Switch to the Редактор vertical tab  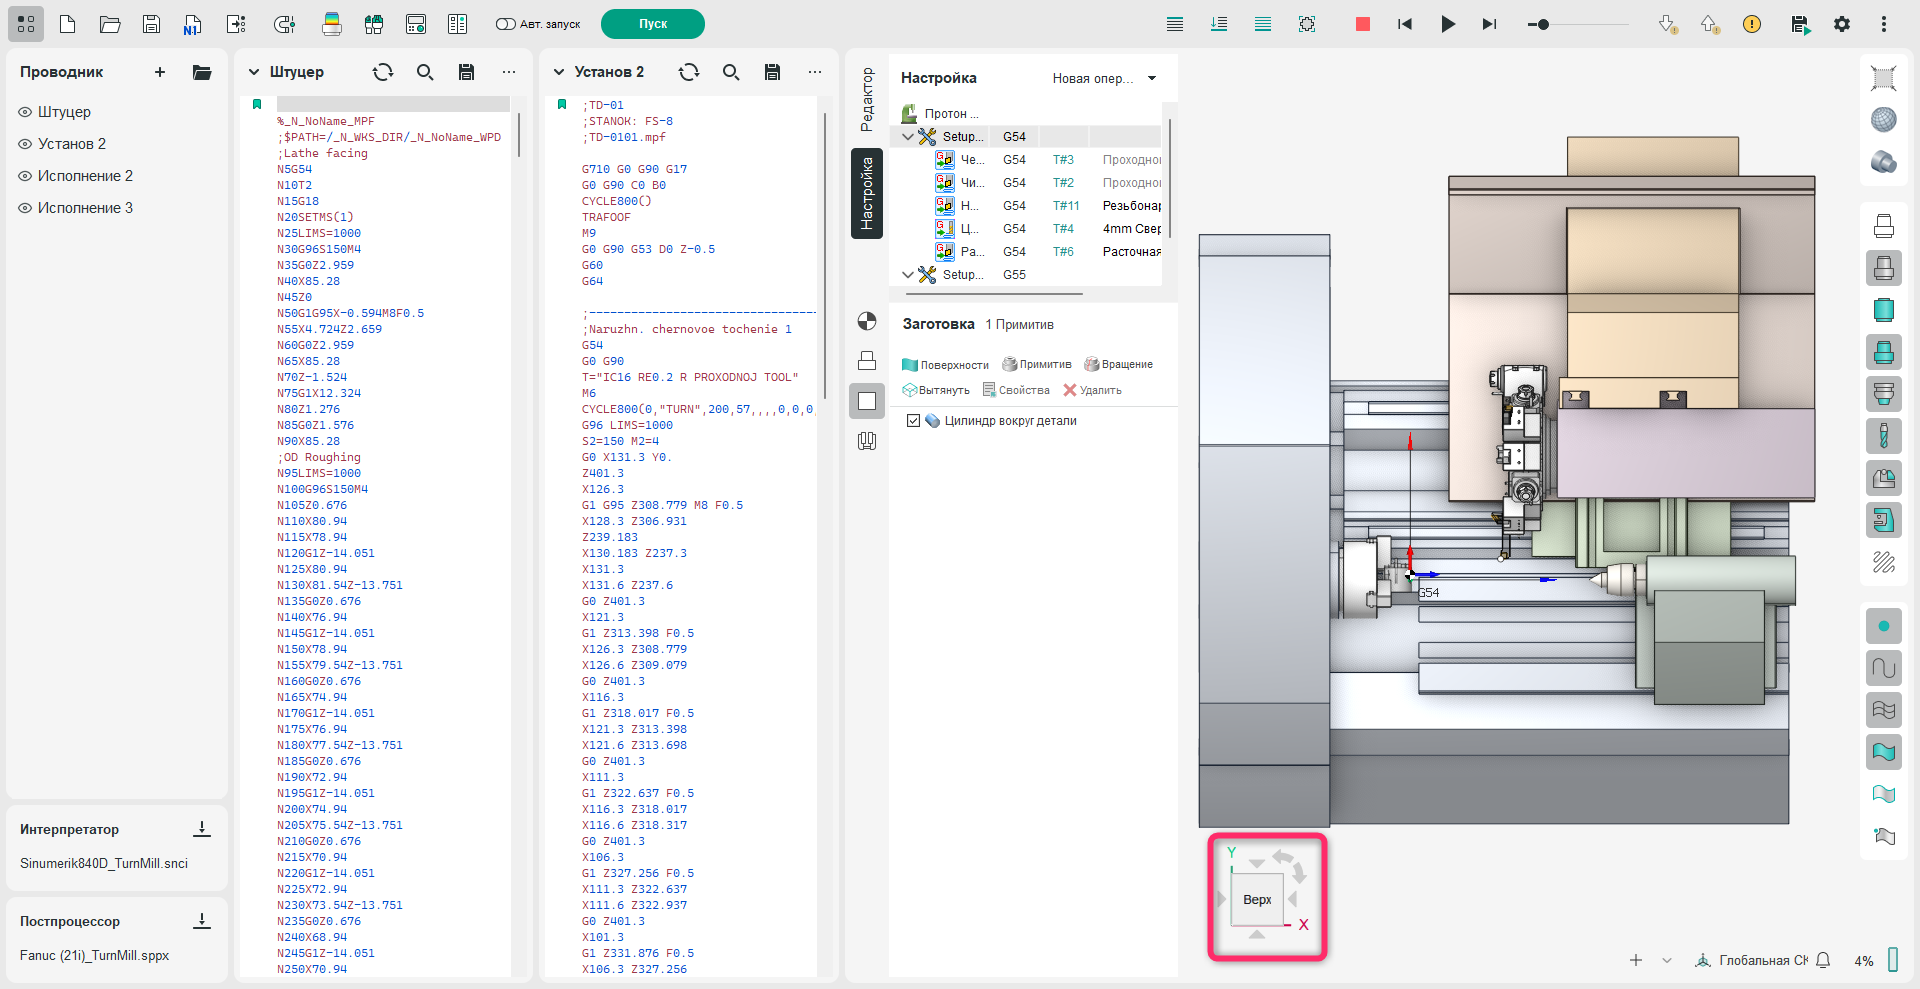(867, 99)
